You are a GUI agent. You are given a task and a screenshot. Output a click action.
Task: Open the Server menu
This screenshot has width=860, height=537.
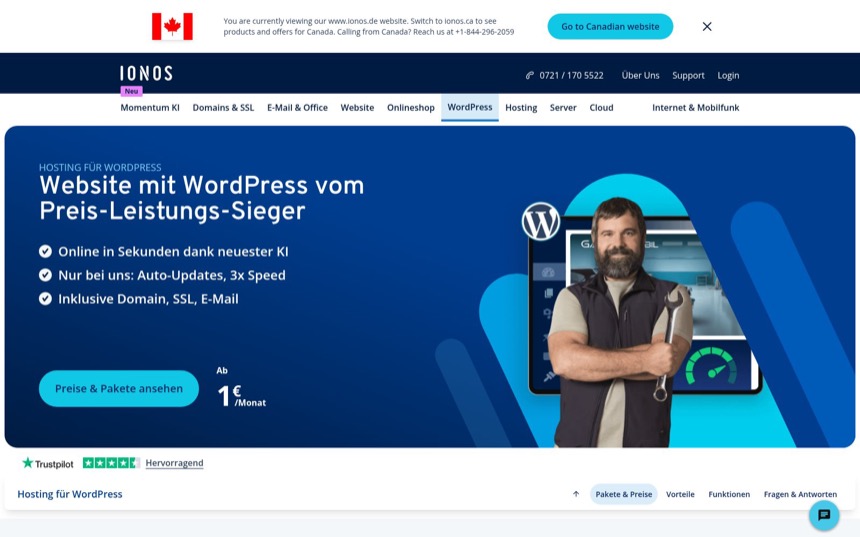(563, 108)
